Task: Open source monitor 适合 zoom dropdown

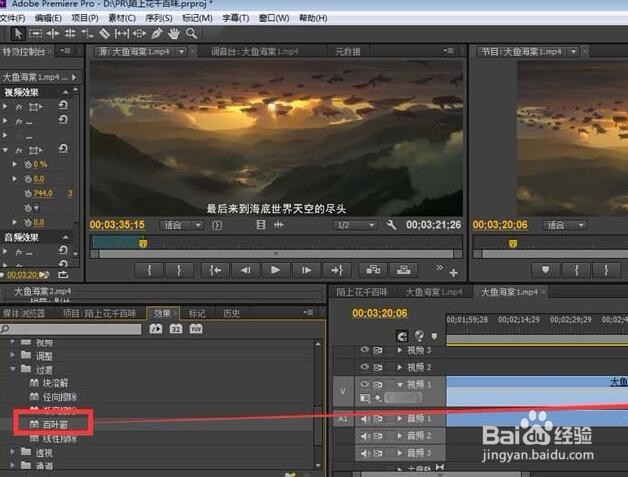Action: pos(182,225)
